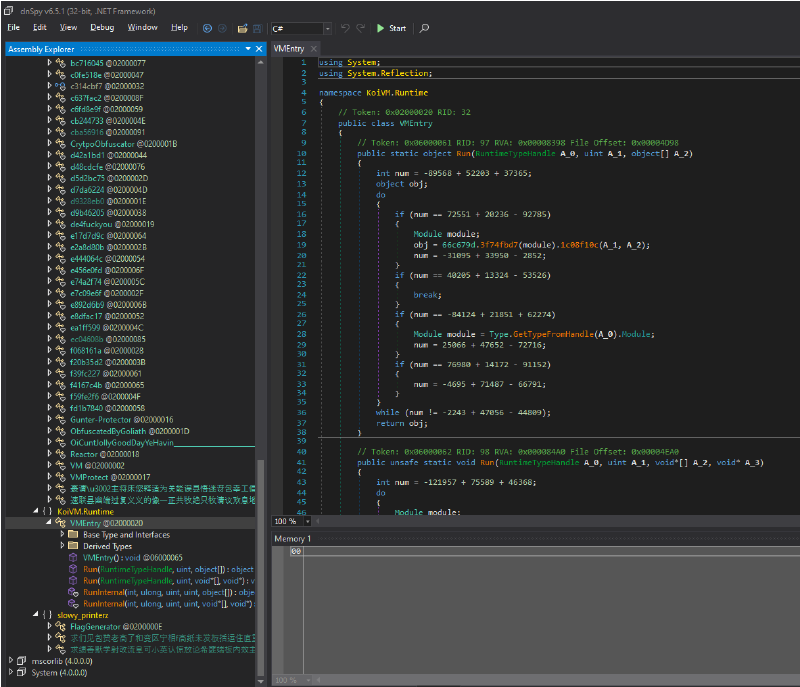Select the RunInternal unsafe method icon
This screenshot has width=800, height=687.
pos(73,603)
